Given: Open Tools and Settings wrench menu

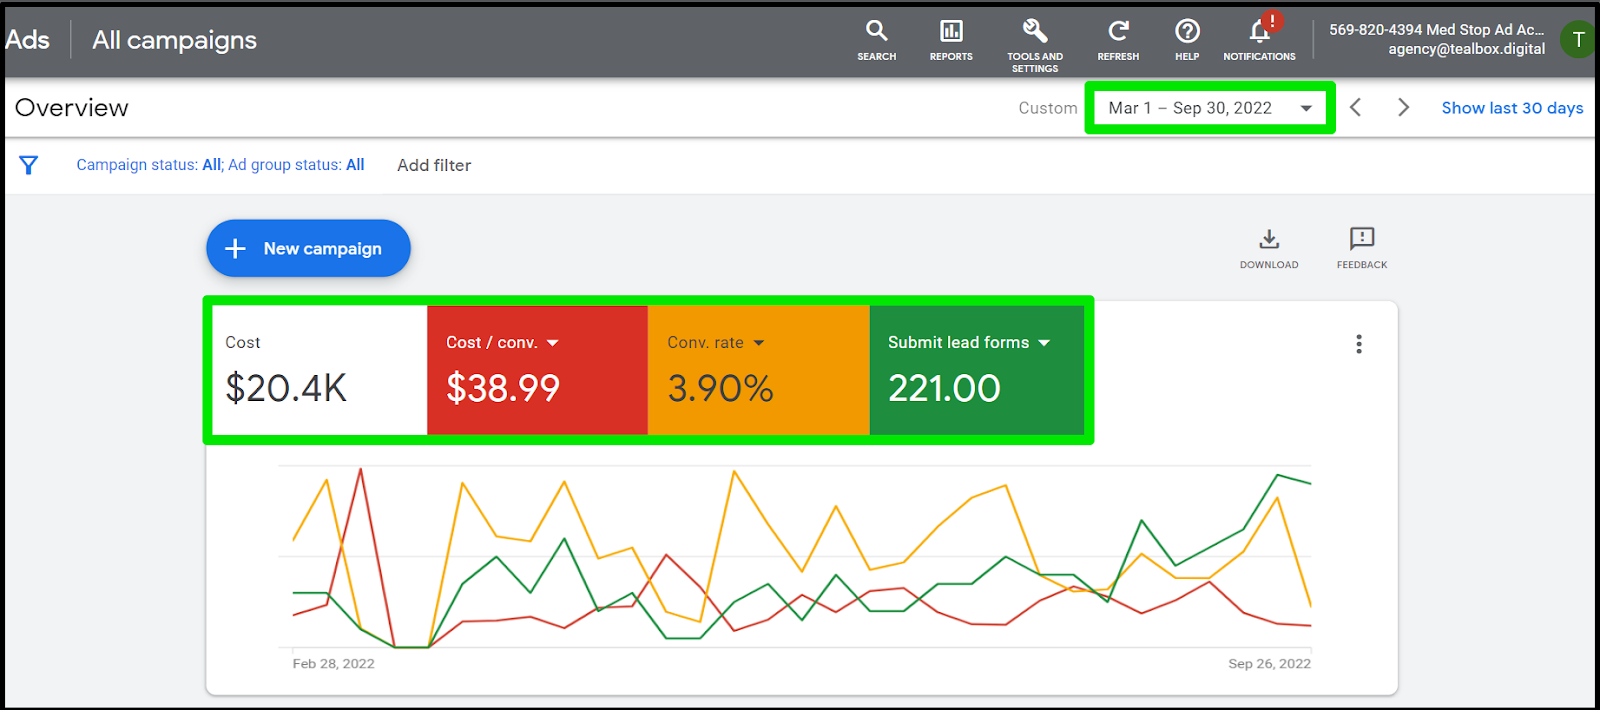Looking at the screenshot, I should coord(1035,45).
